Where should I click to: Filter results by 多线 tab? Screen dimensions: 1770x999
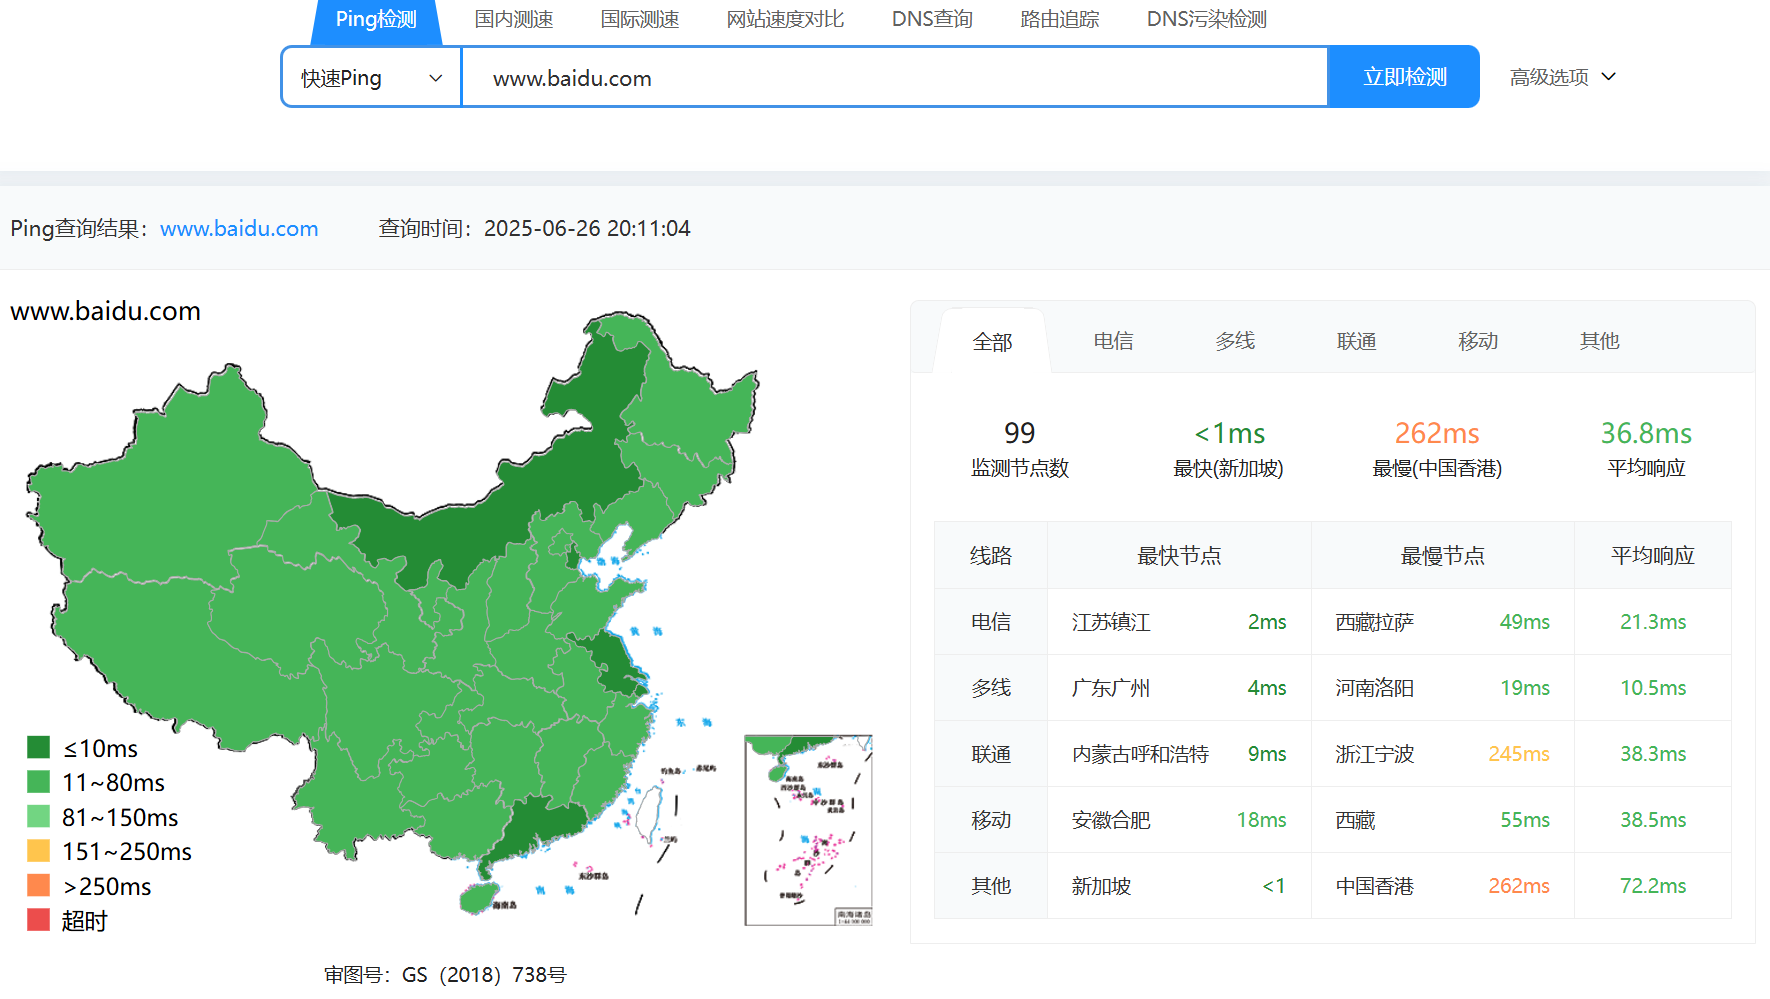click(x=1235, y=341)
